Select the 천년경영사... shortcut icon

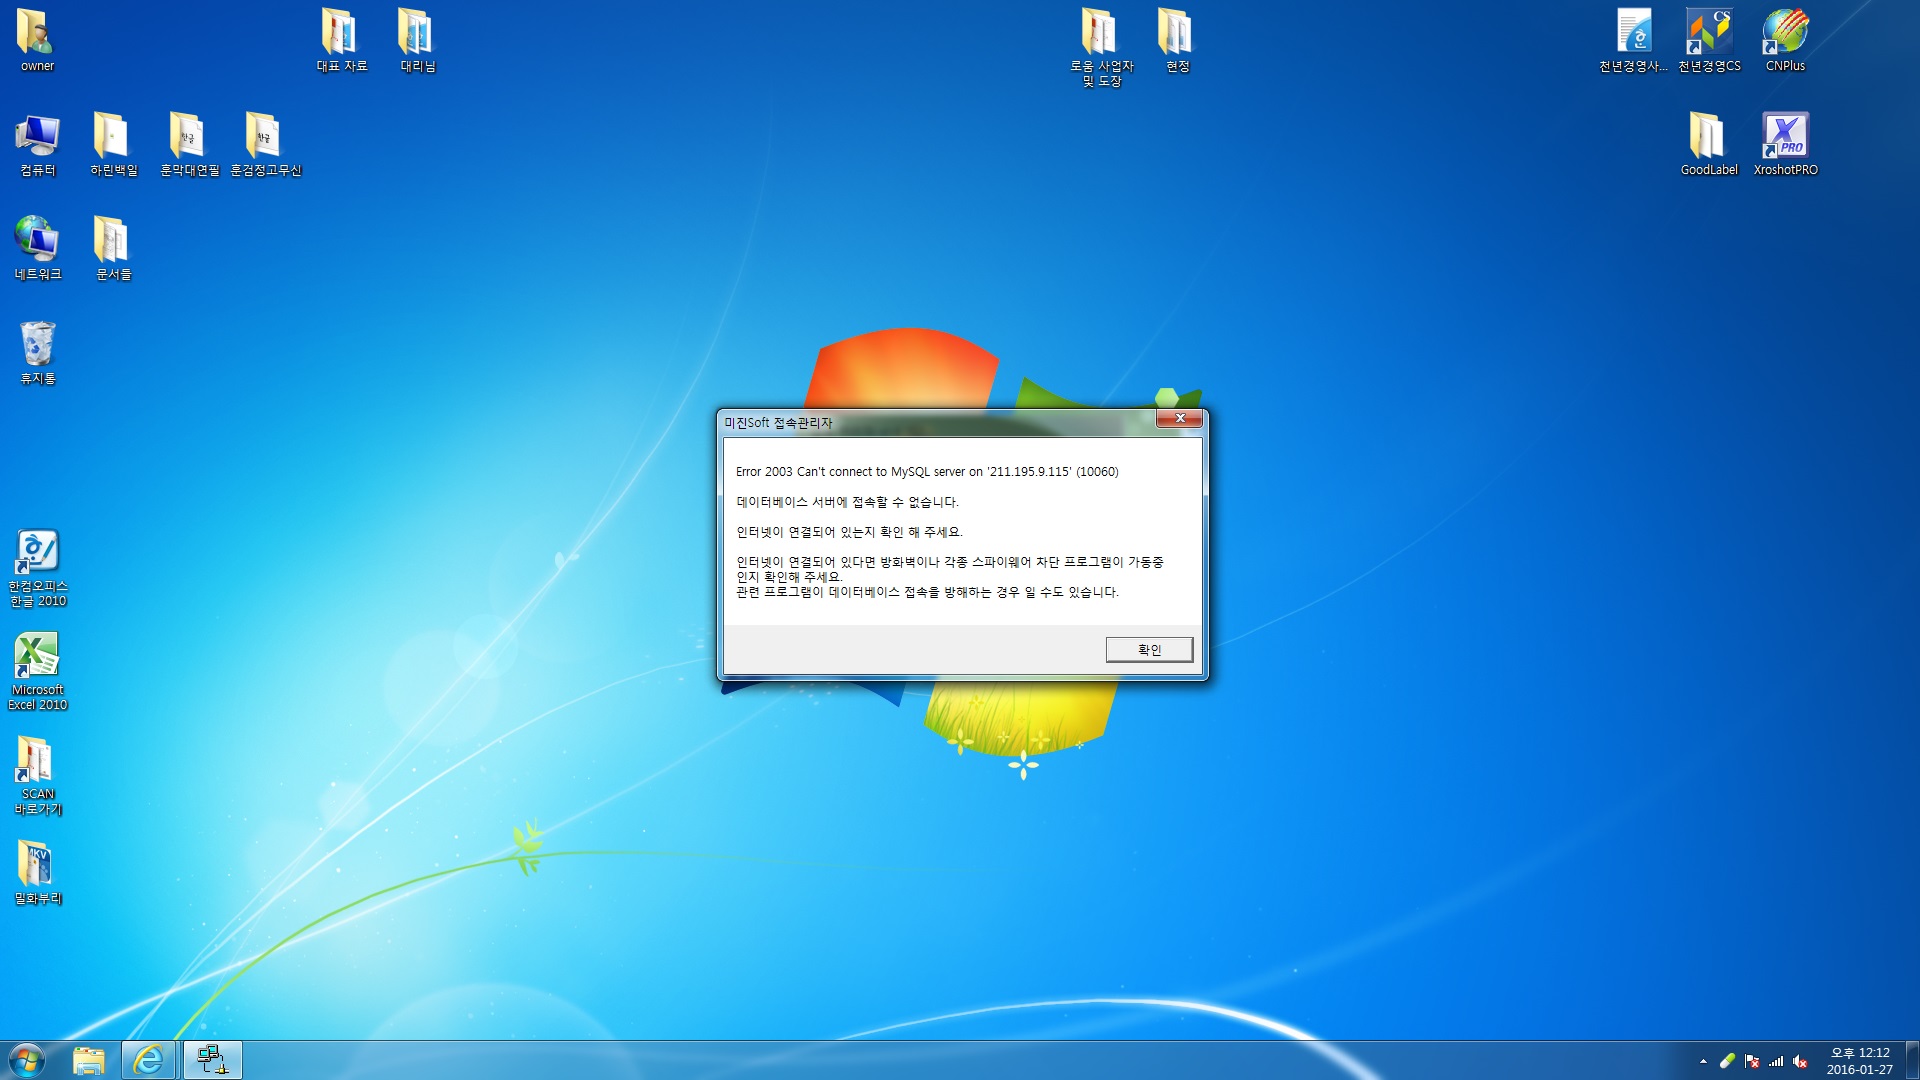(x=1633, y=40)
